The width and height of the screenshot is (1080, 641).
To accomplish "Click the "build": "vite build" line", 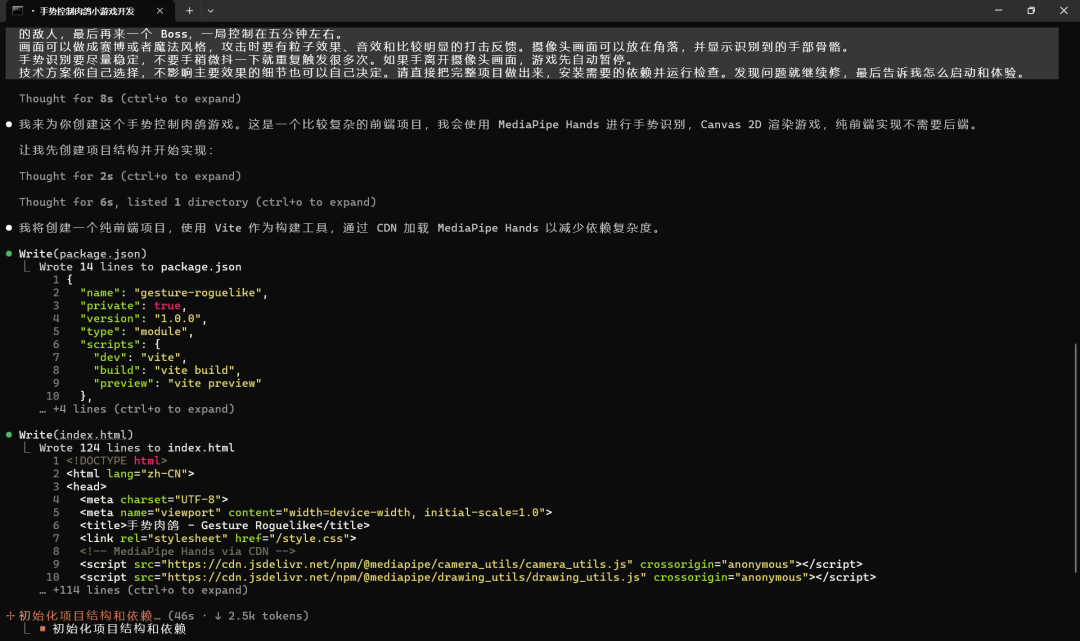I will (167, 370).
